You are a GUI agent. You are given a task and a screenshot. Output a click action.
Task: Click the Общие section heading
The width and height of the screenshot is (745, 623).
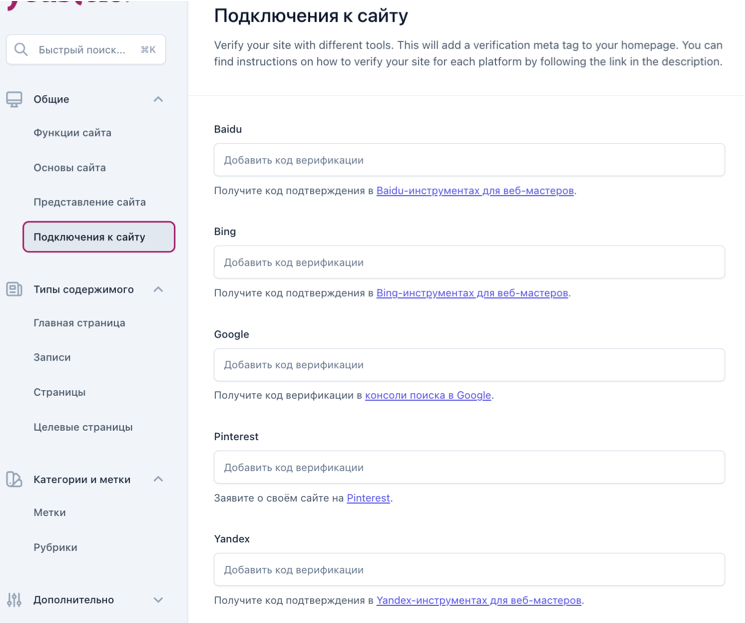coord(51,99)
